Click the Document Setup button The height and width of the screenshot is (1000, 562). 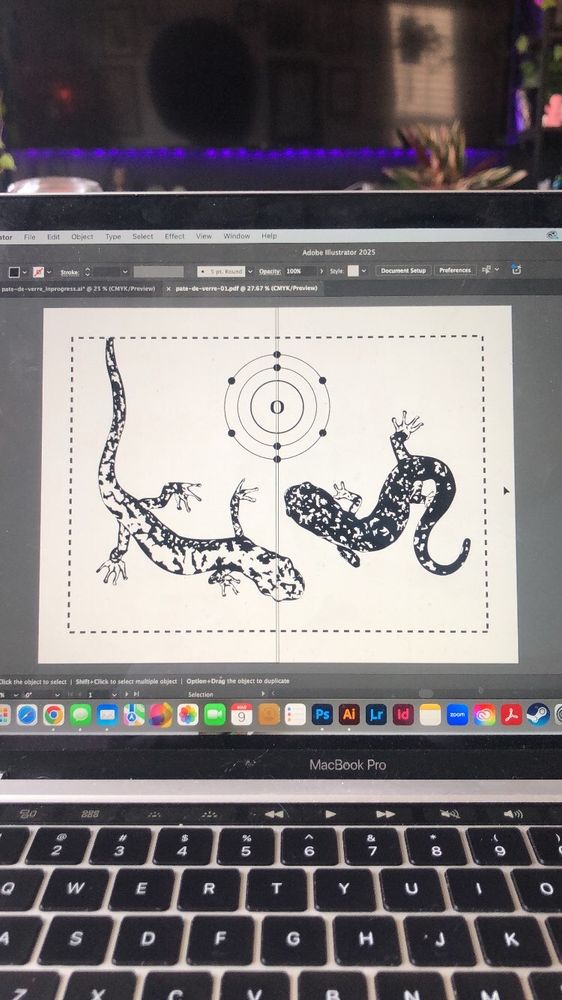click(x=403, y=270)
